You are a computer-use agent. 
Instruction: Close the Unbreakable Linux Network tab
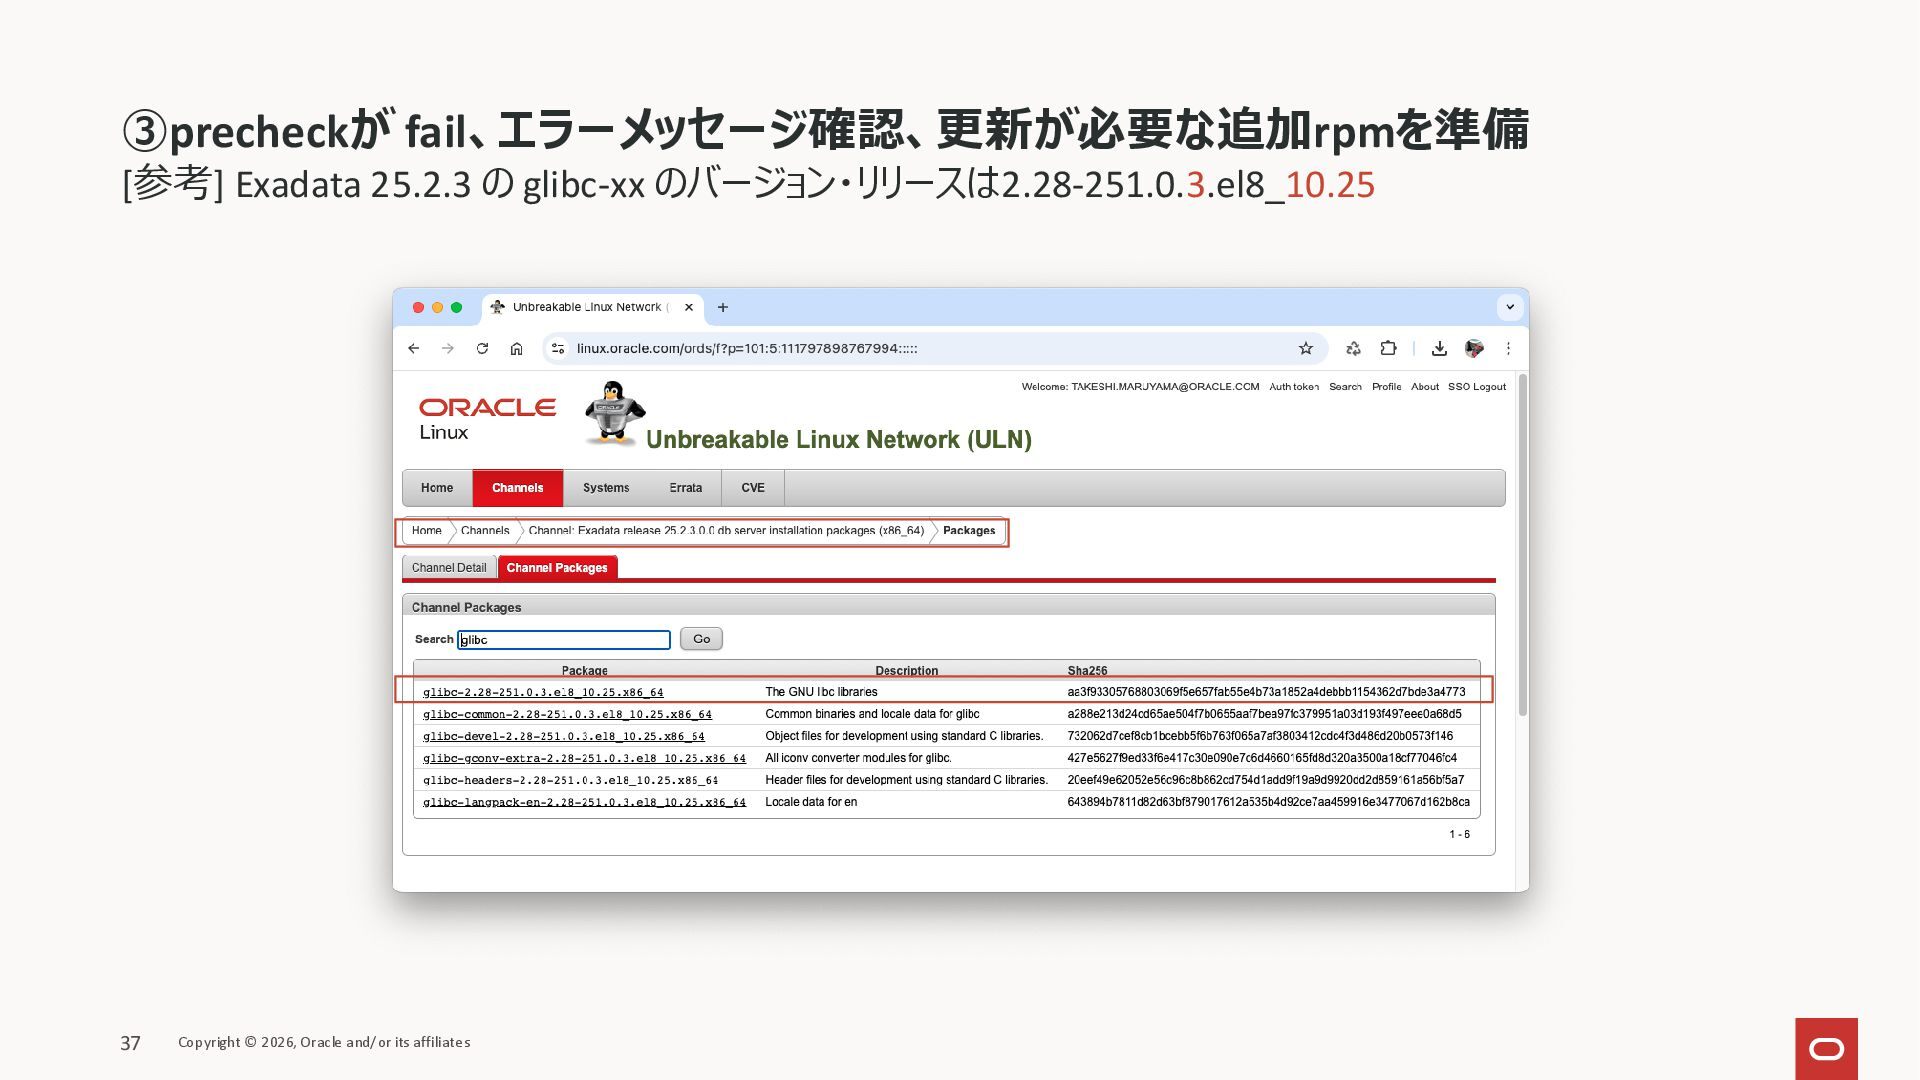tap(689, 307)
